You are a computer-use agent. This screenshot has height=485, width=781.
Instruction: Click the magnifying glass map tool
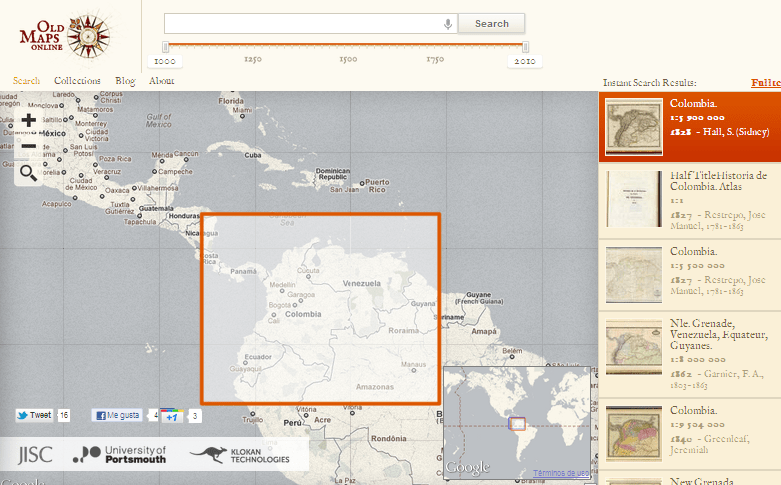coord(28,173)
